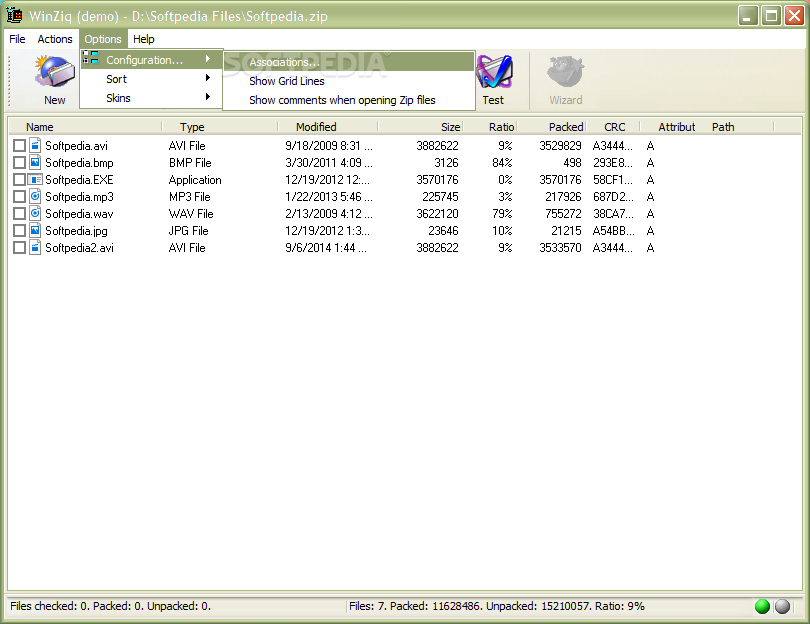Image resolution: width=810 pixels, height=624 pixels.
Task: Select Show comments when opening Zip files
Action: (349, 100)
